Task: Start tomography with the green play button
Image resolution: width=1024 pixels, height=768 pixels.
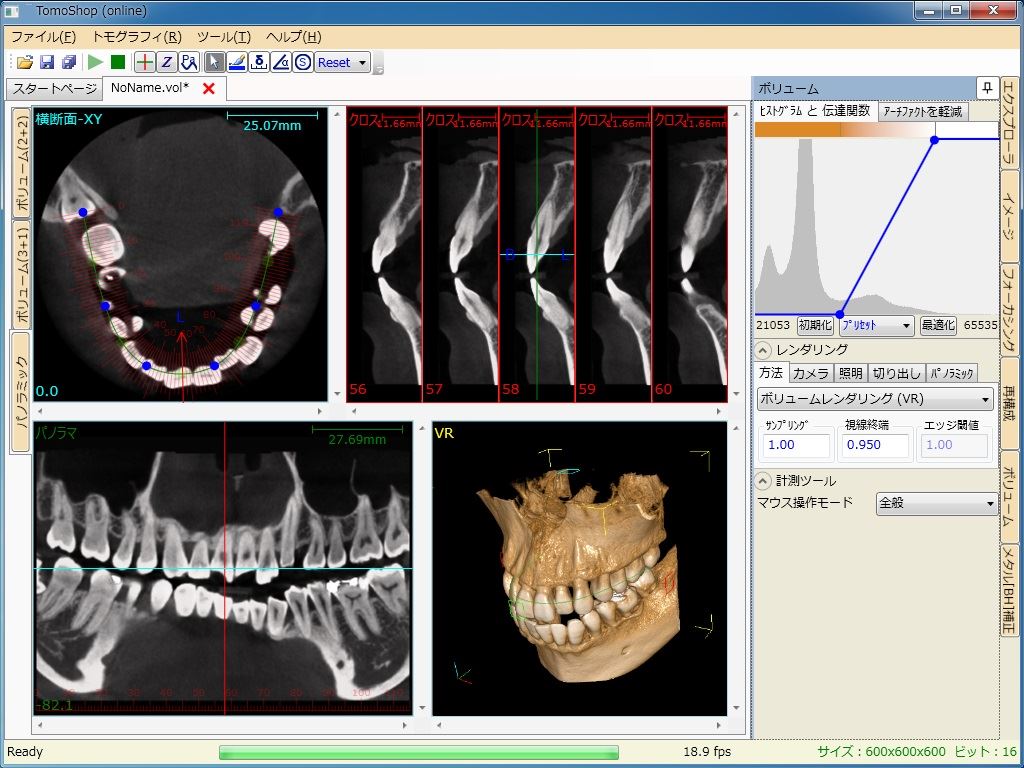Action: point(95,62)
